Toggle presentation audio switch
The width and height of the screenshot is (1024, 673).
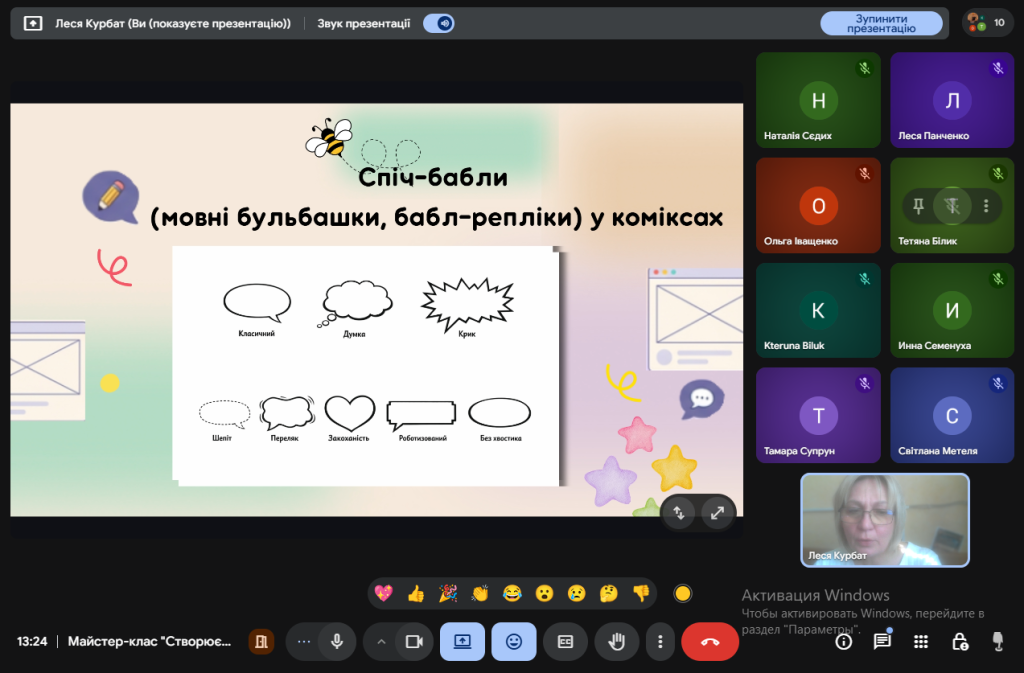point(438,23)
